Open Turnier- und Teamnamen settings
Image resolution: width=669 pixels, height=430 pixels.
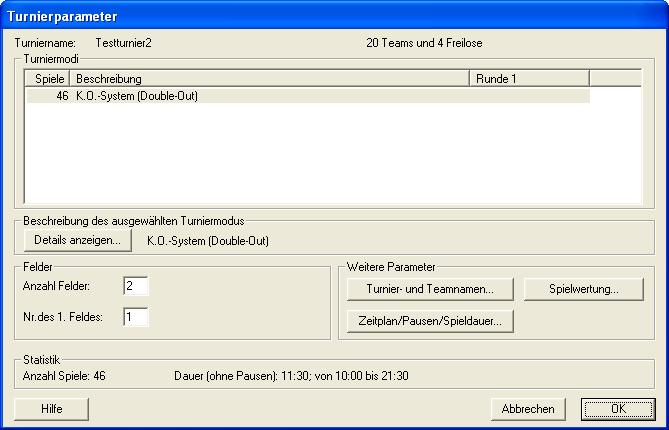[x=431, y=289]
